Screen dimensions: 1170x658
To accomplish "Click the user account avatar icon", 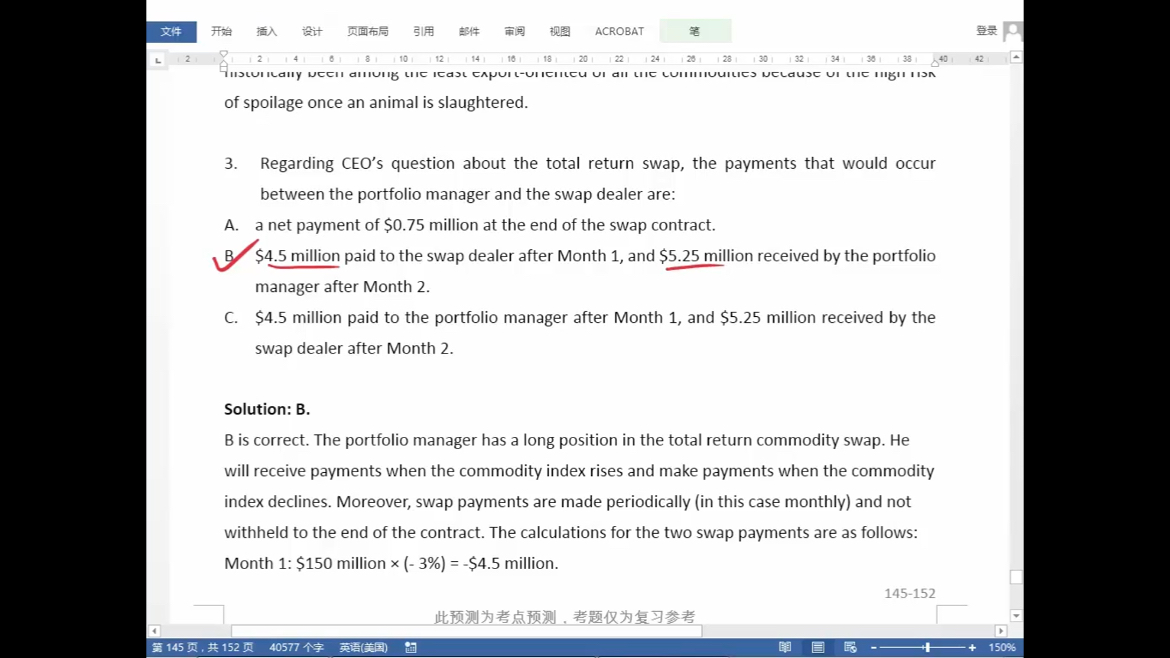I will click(x=1012, y=32).
